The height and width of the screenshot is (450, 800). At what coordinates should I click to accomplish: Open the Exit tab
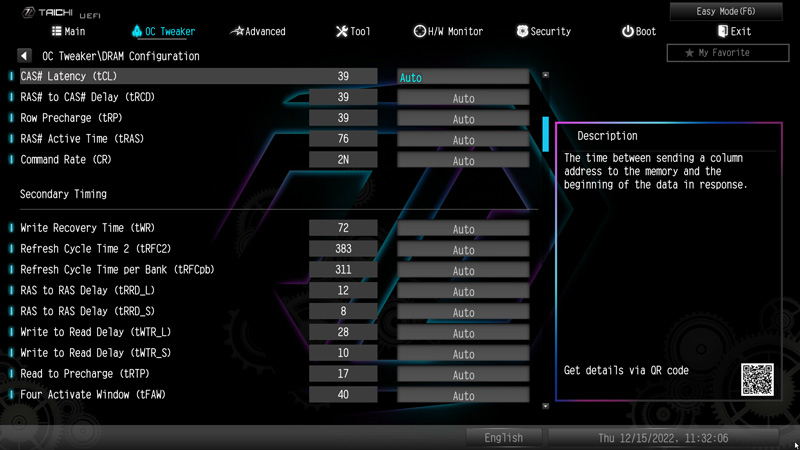coord(734,32)
